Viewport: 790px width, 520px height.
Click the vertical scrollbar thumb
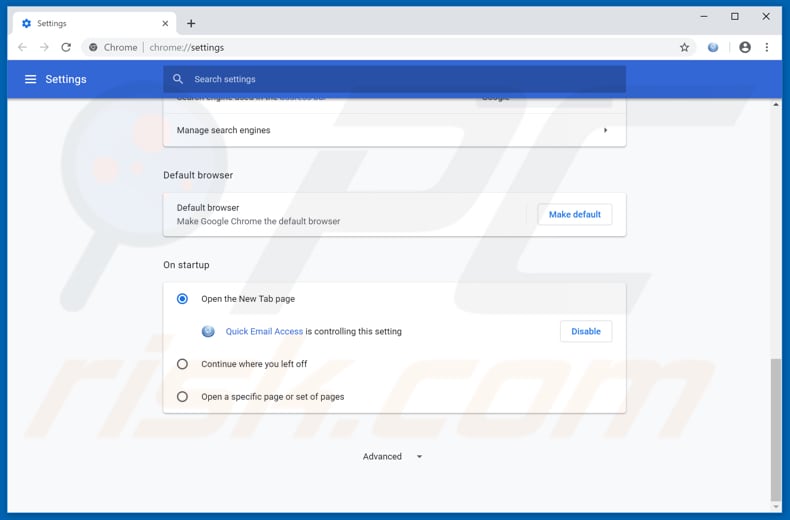[775, 428]
